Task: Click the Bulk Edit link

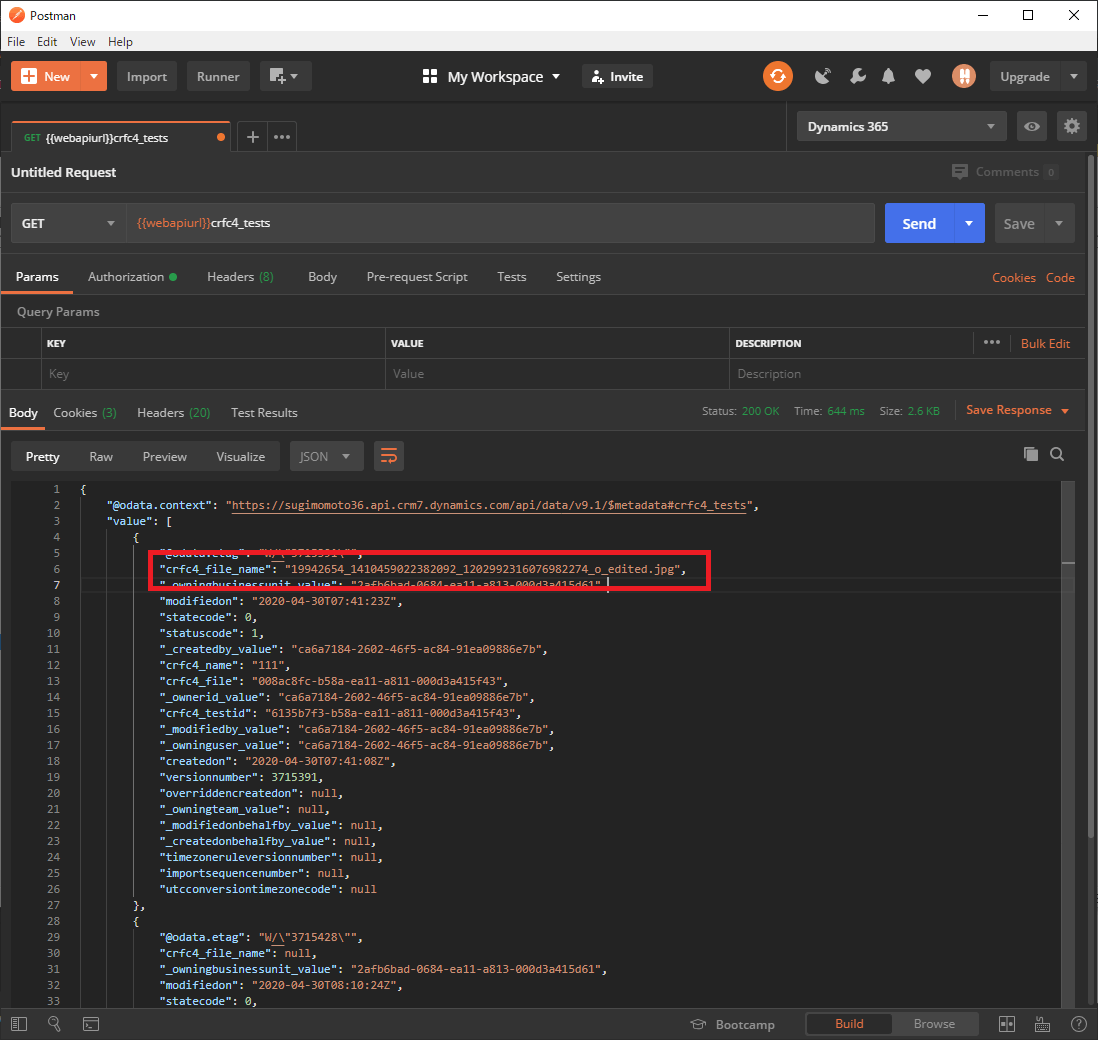Action: click(x=1045, y=343)
